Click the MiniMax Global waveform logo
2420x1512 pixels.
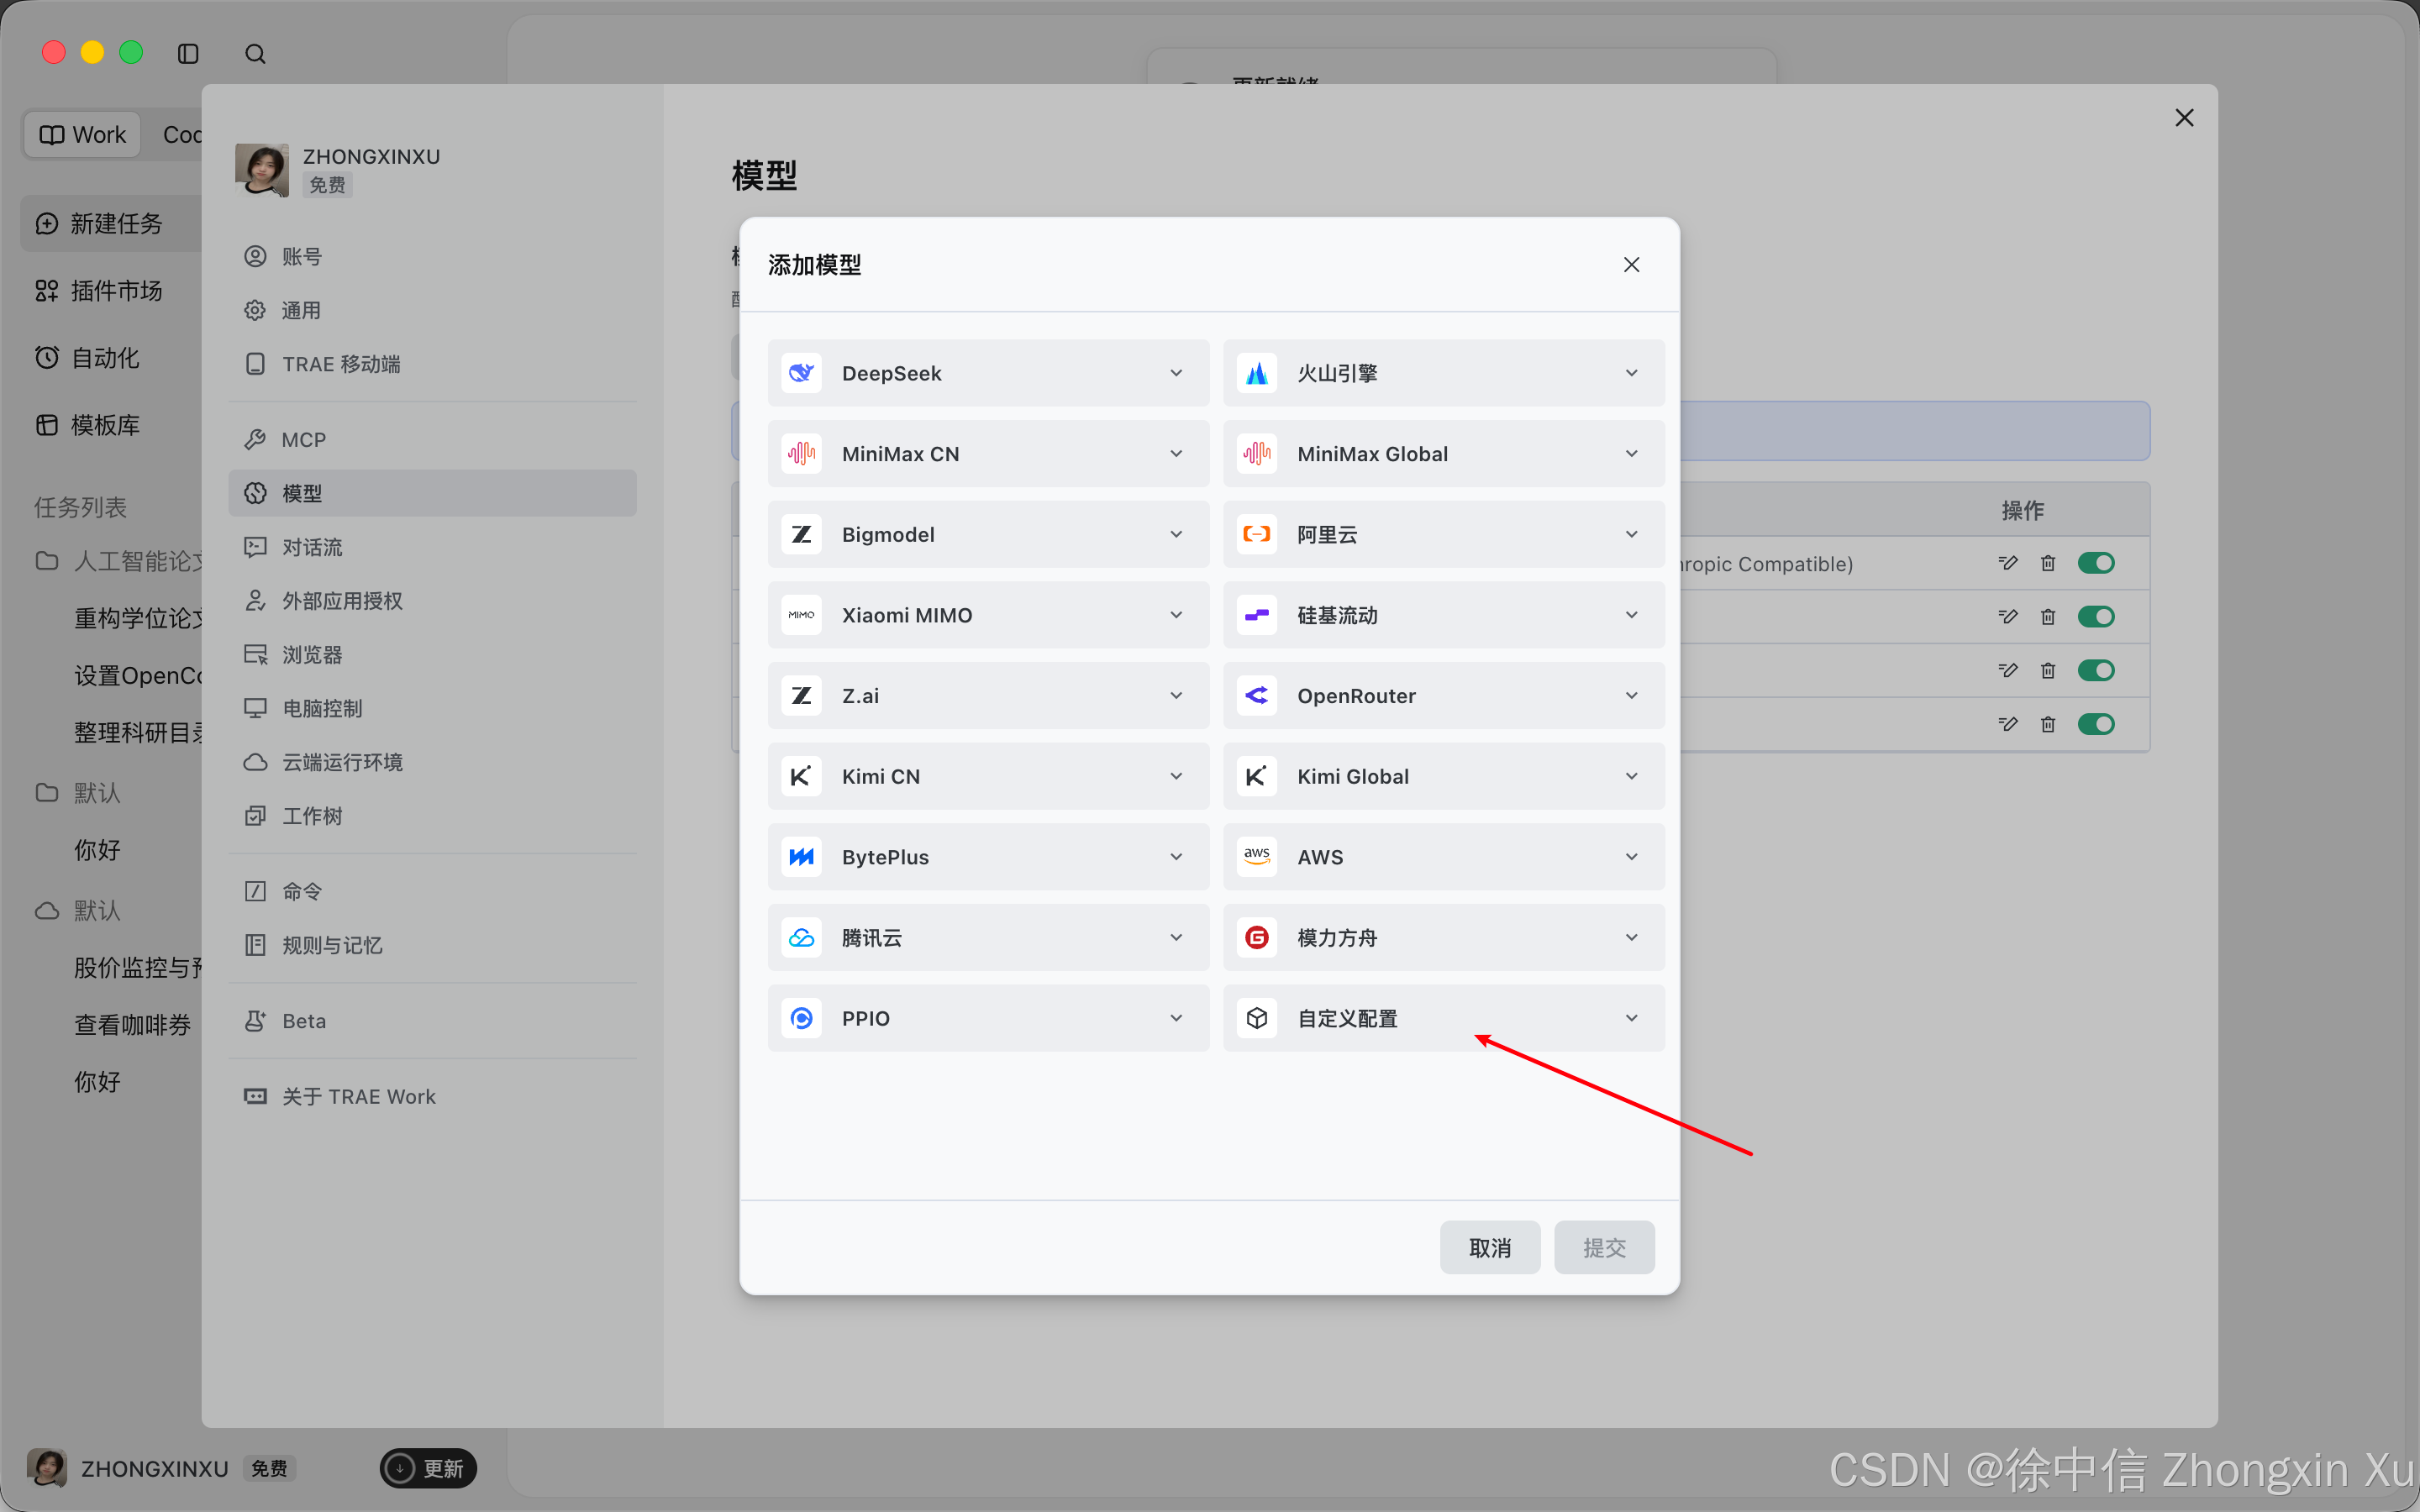tap(1257, 454)
